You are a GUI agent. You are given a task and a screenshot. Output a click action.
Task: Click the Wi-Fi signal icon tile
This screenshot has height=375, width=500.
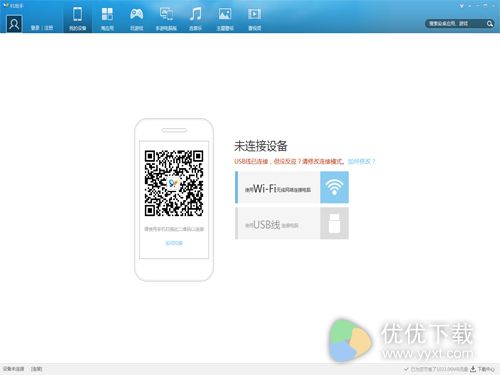click(334, 187)
